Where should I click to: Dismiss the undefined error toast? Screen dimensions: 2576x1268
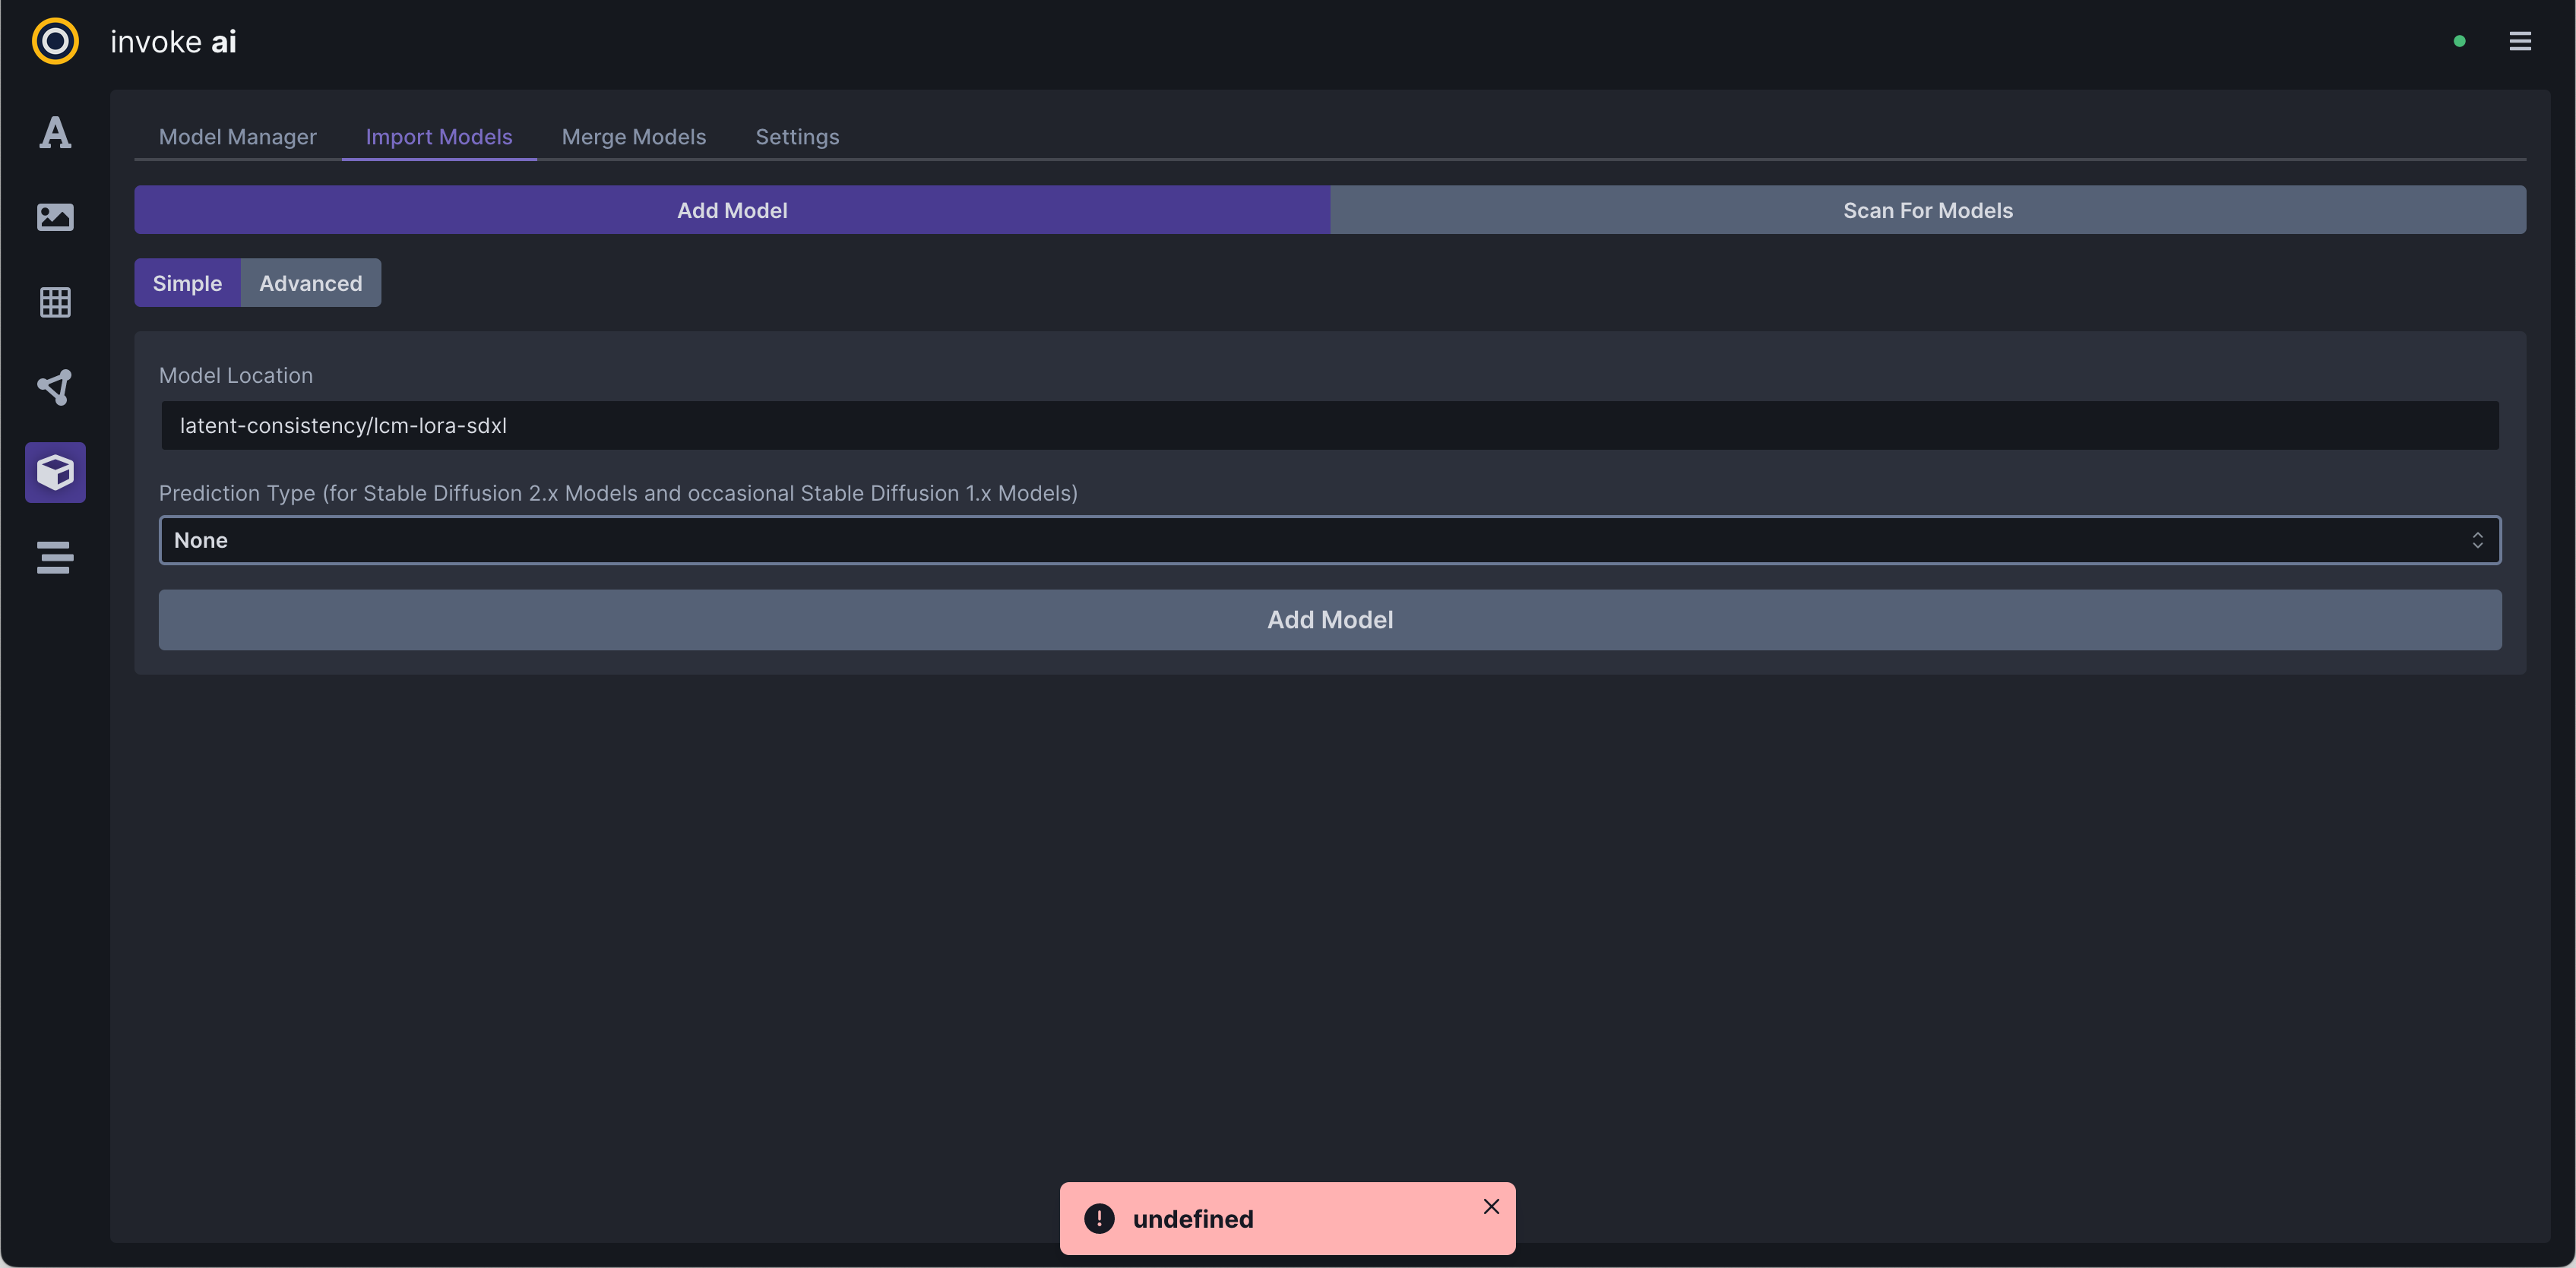pos(1492,1206)
